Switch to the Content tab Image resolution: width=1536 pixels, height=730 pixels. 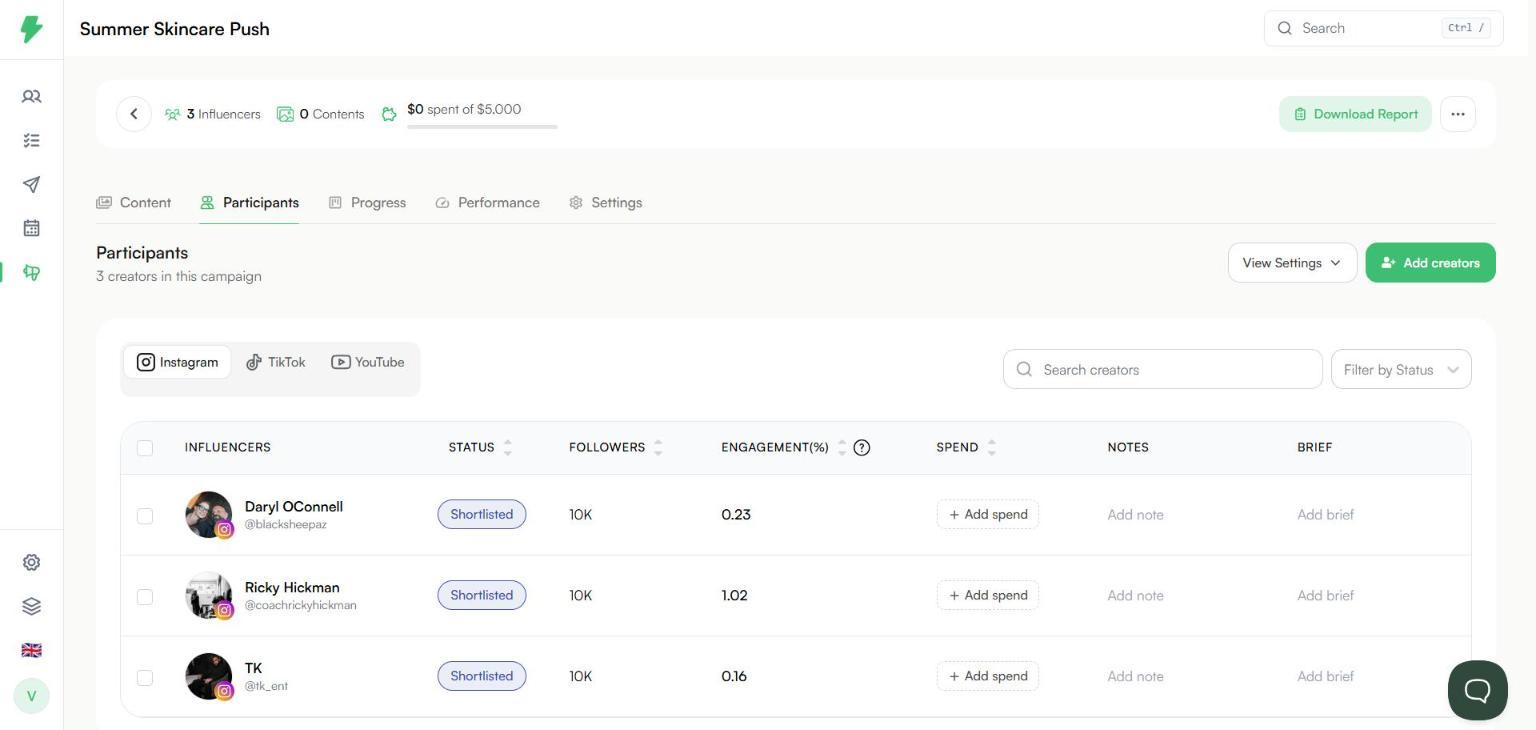(x=134, y=203)
